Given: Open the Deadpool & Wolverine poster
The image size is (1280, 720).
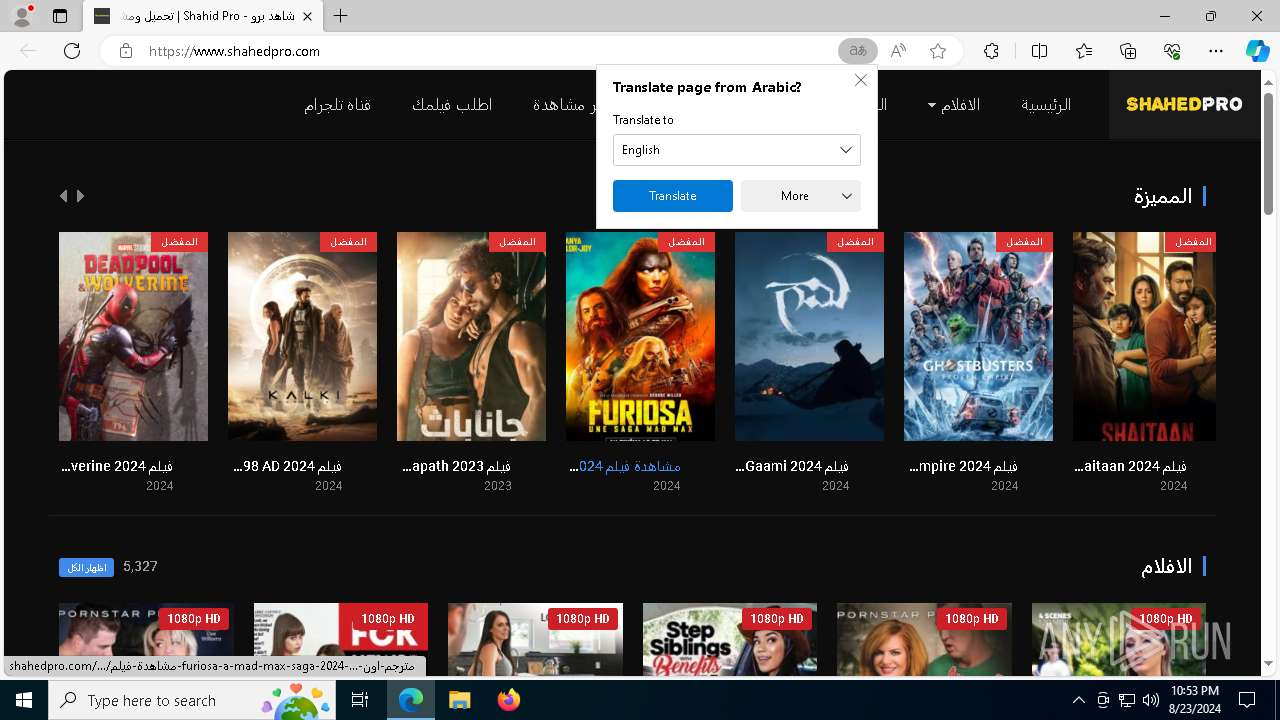Looking at the screenshot, I should 133,336.
